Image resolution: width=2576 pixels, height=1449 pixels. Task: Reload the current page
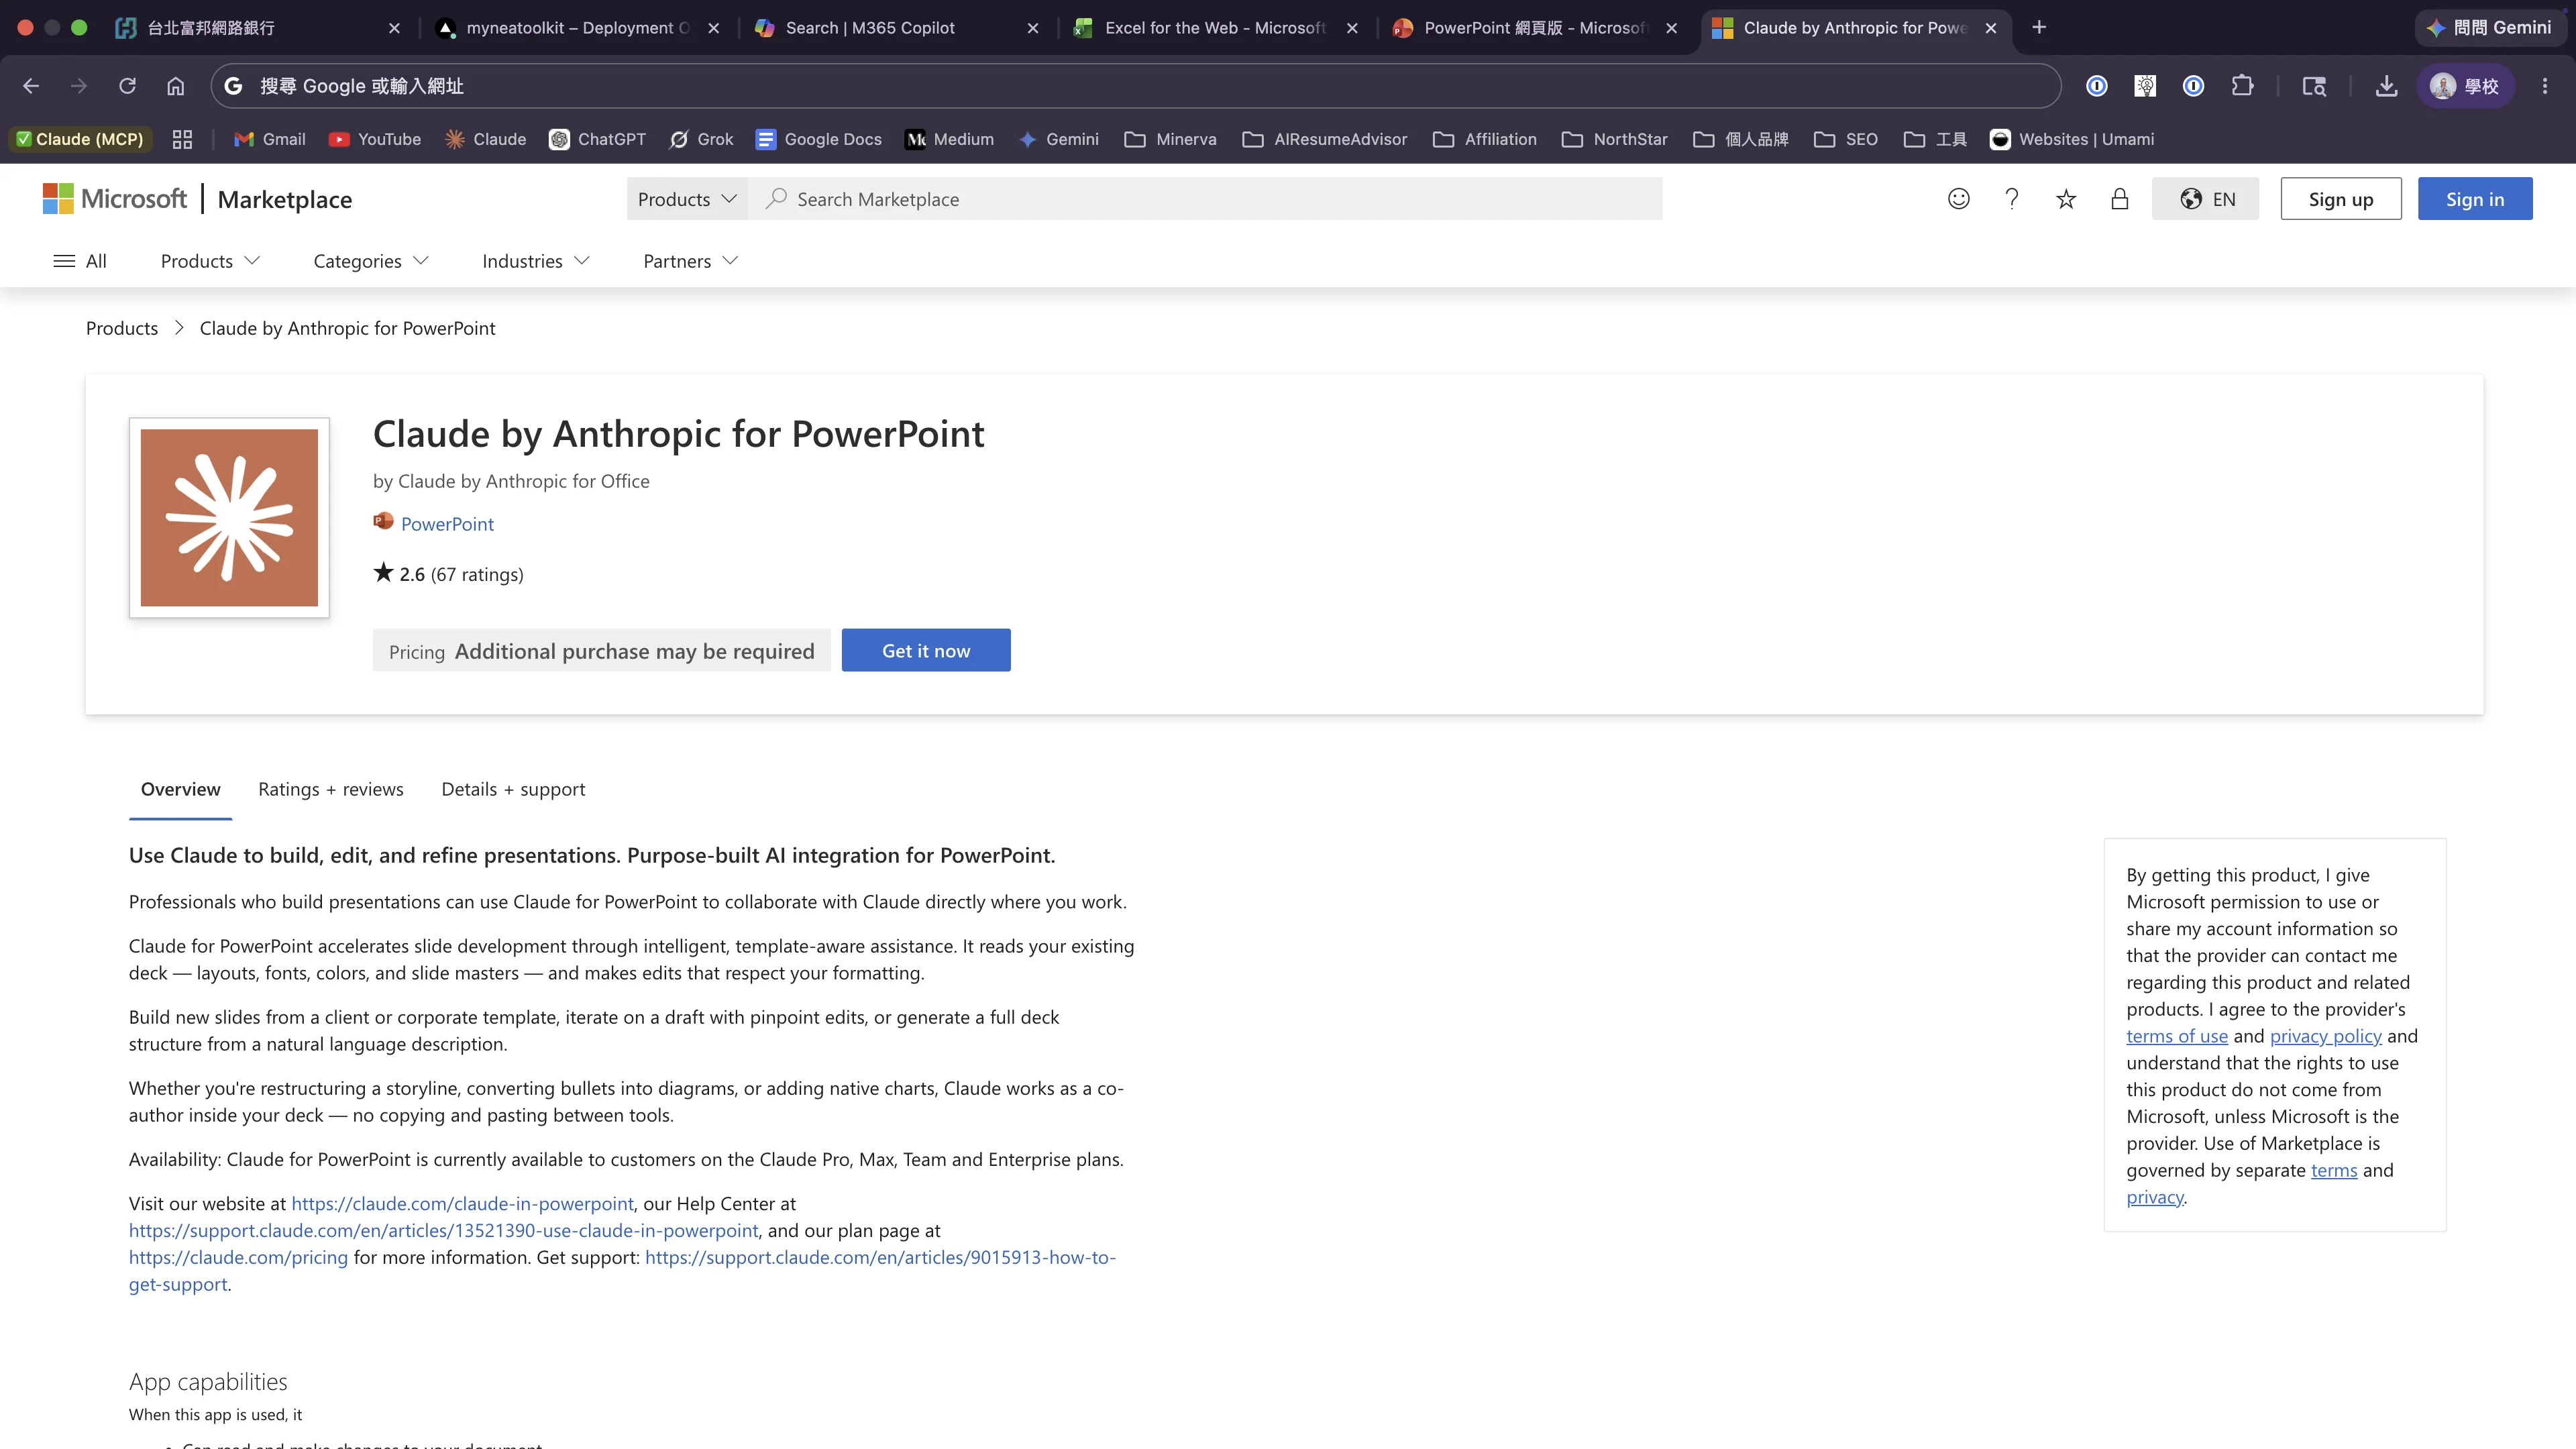coord(127,86)
